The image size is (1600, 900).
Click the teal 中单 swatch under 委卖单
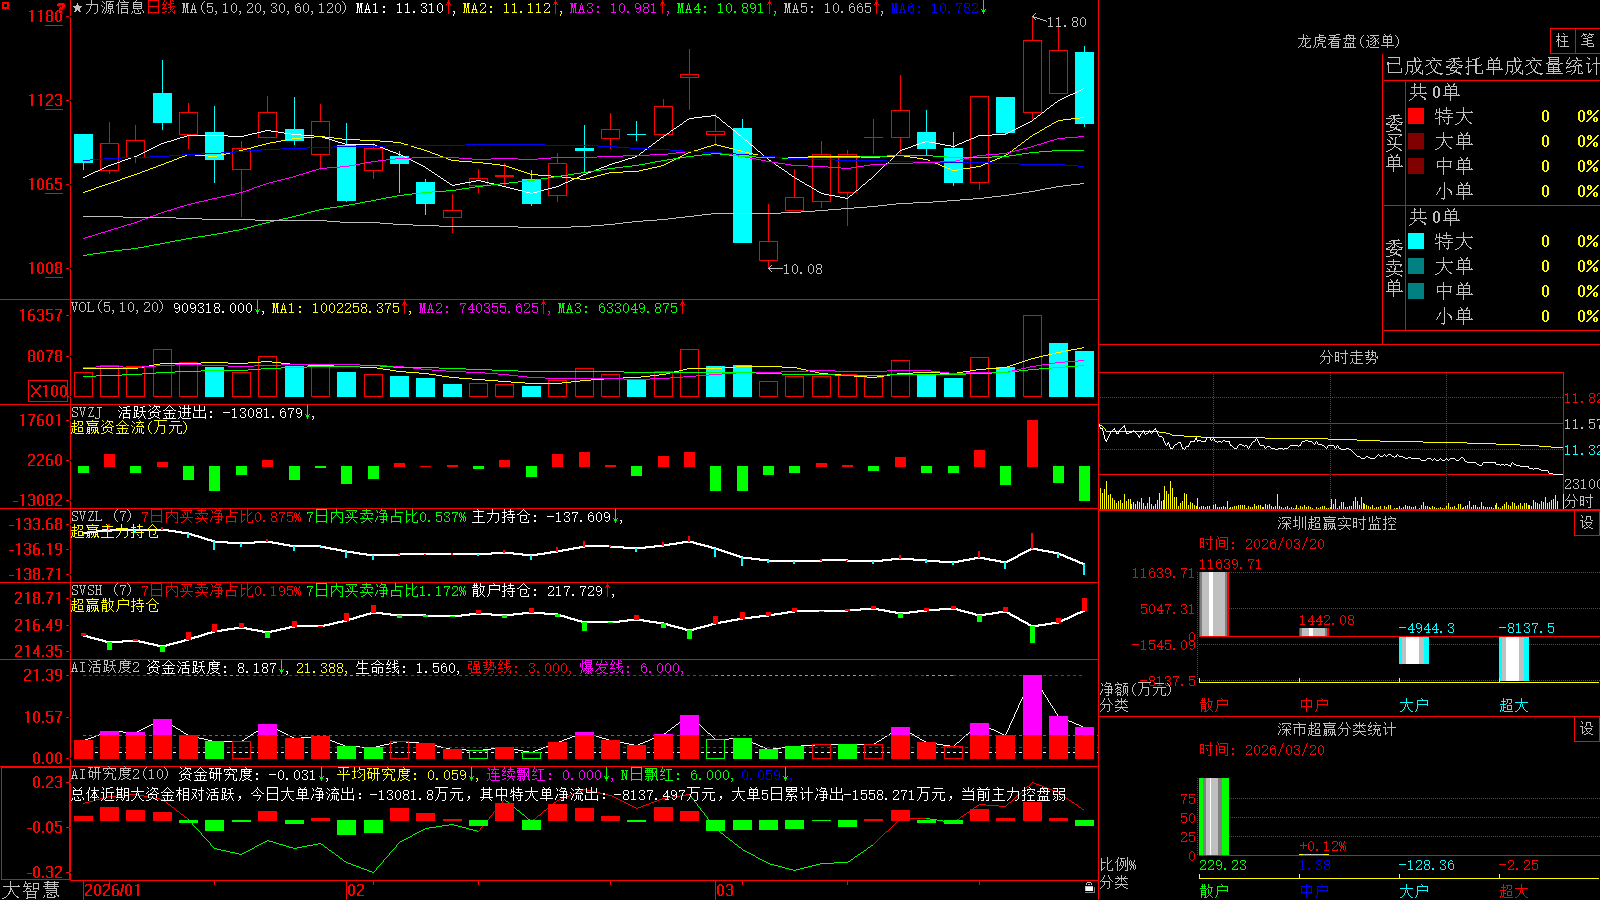click(x=1416, y=291)
